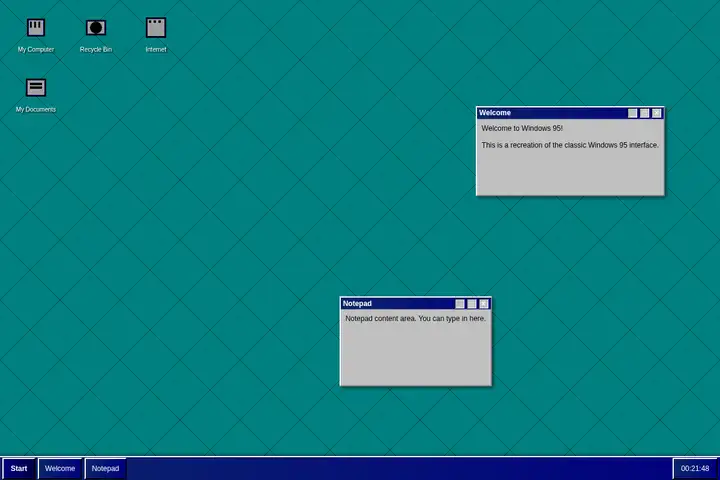720x480 pixels.
Task: Open the Internet desktop icon
Action: (x=156, y=35)
